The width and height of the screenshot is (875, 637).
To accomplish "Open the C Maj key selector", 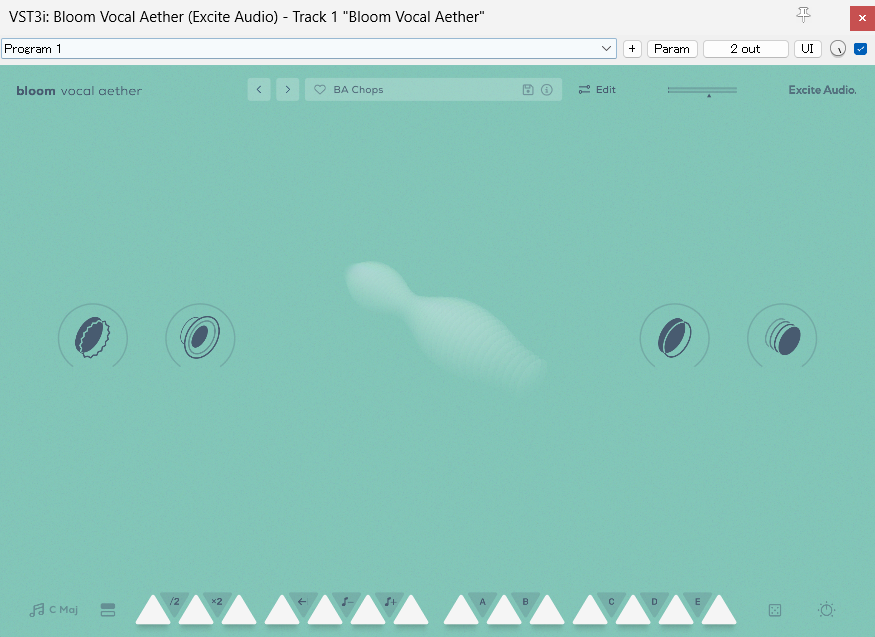I will pos(54,610).
